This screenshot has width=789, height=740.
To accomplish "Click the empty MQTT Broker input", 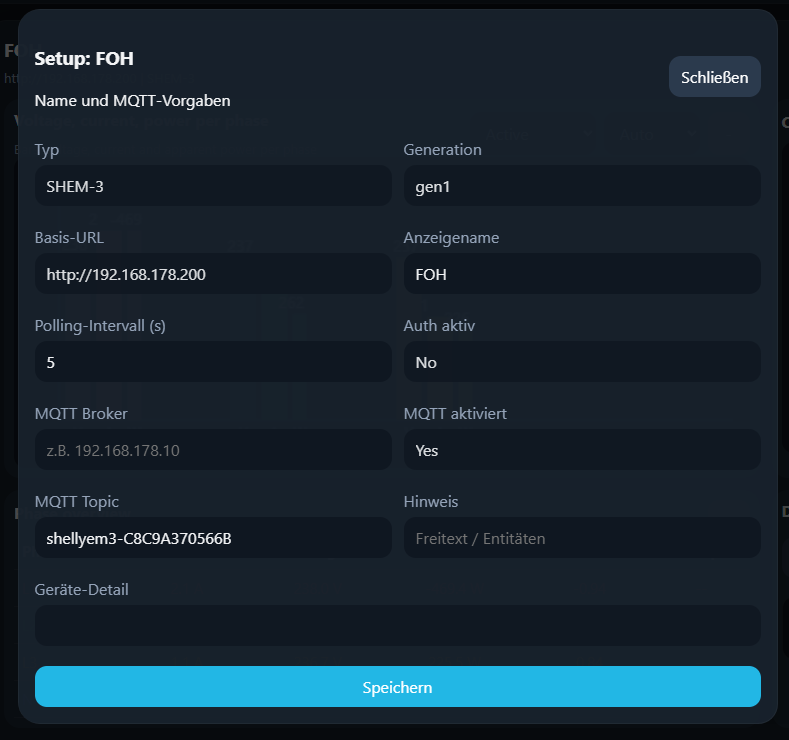I will point(212,450).
